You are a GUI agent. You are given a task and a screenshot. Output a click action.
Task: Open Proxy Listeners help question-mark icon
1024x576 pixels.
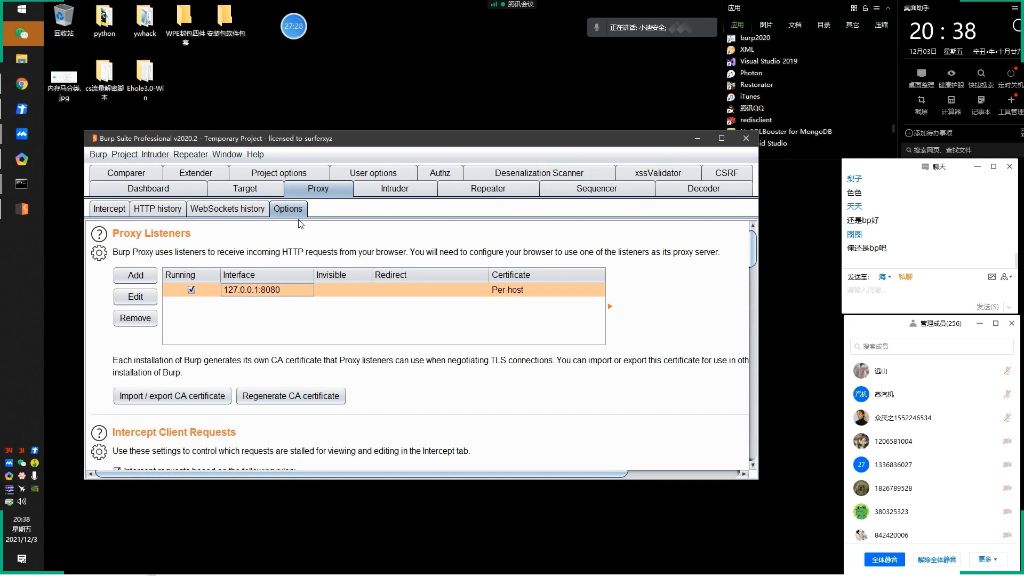click(99, 234)
